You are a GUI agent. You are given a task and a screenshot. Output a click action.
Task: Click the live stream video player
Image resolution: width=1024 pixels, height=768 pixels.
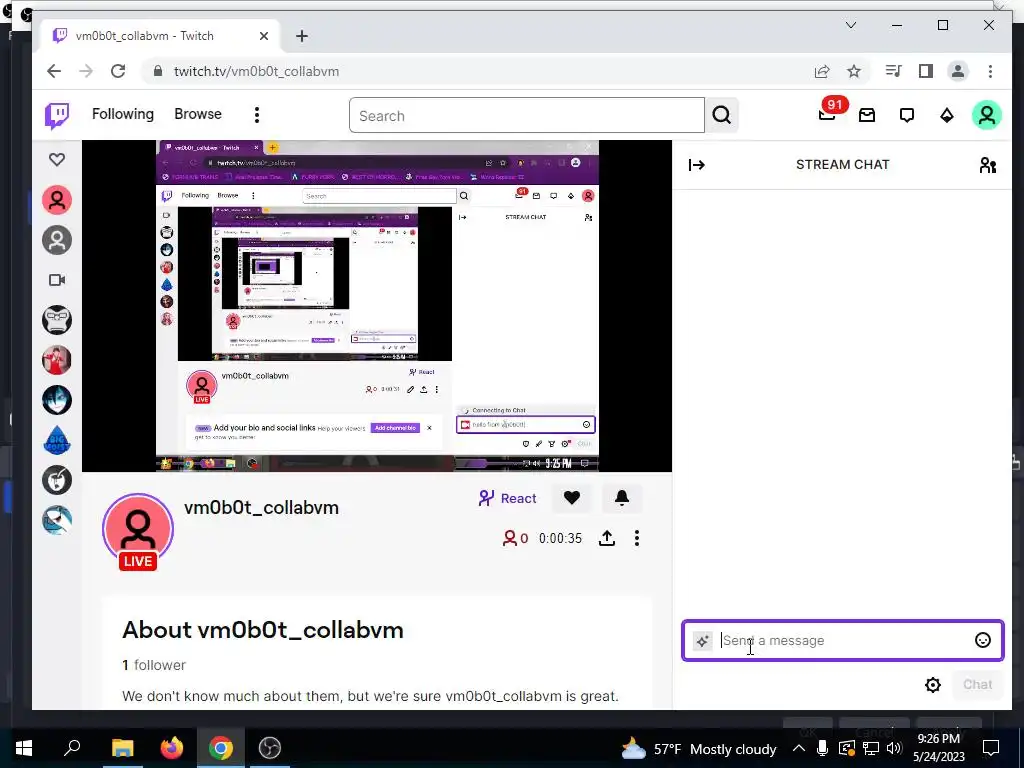coord(377,306)
